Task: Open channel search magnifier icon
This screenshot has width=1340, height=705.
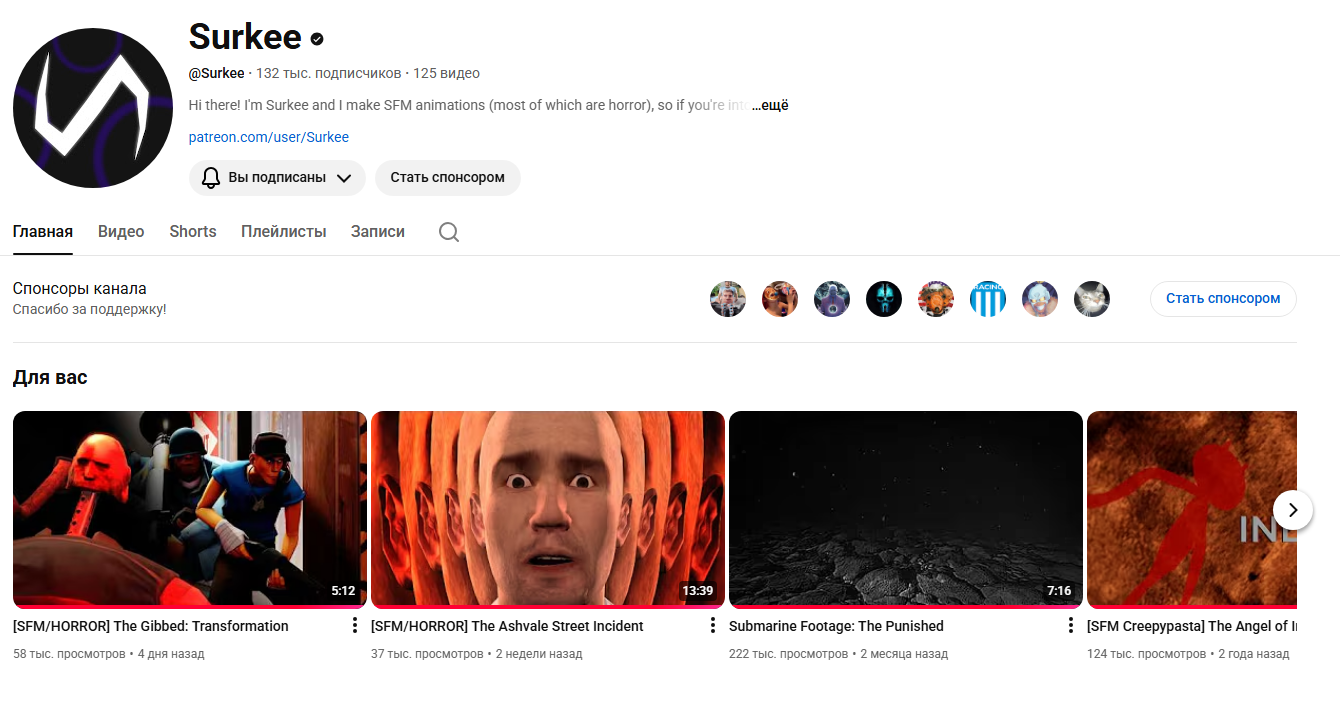Action: tap(449, 232)
